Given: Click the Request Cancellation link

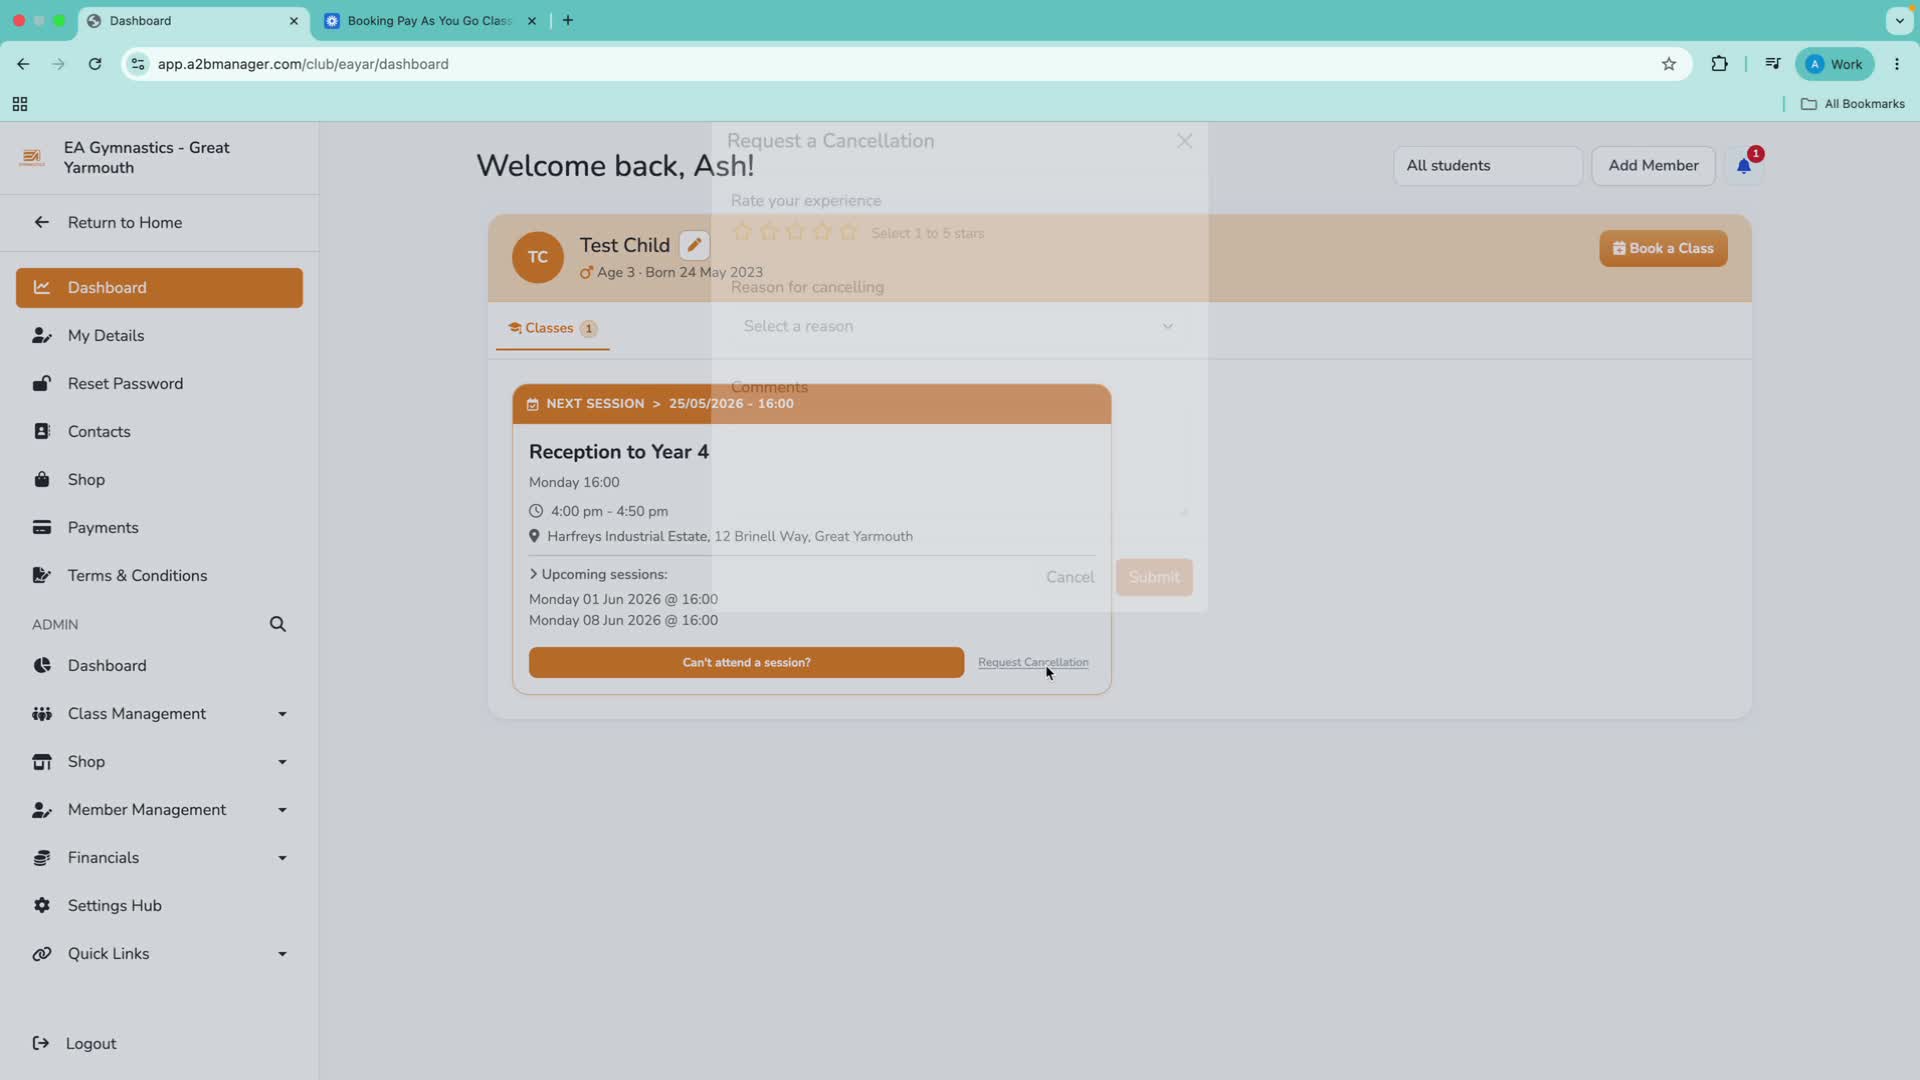Looking at the screenshot, I should click(1033, 662).
